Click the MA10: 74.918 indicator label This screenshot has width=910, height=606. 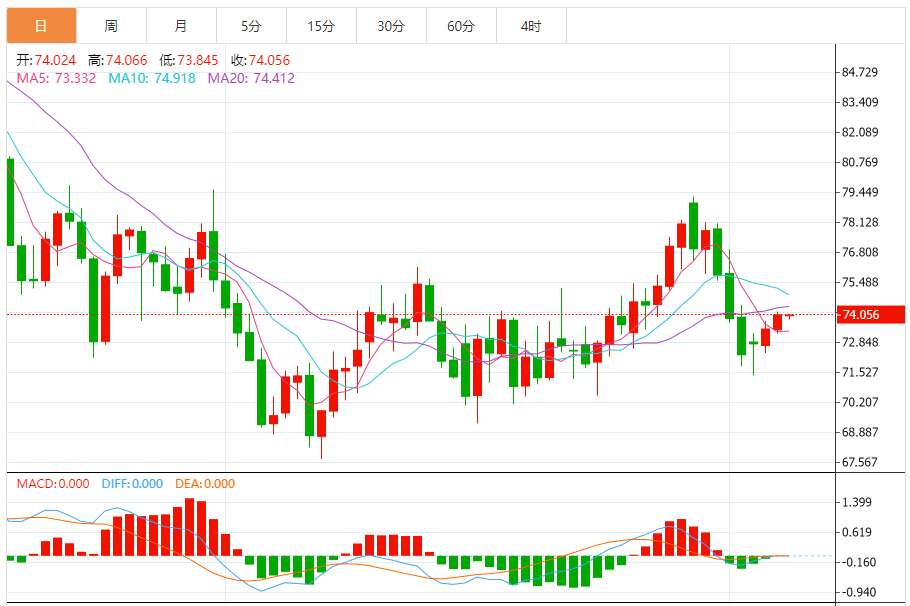pyautogui.click(x=152, y=78)
